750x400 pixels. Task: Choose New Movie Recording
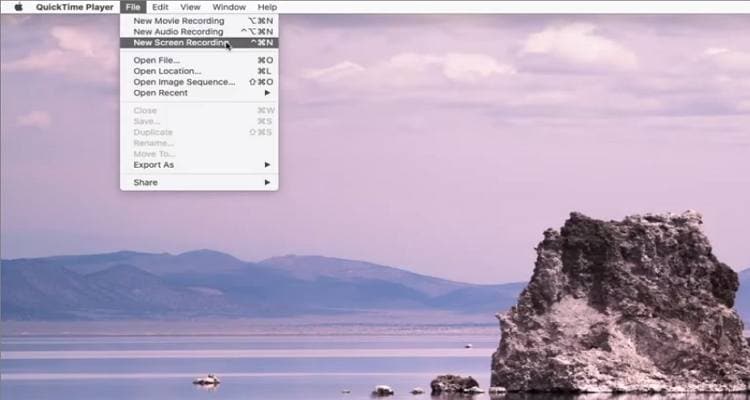tap(199, 21)
